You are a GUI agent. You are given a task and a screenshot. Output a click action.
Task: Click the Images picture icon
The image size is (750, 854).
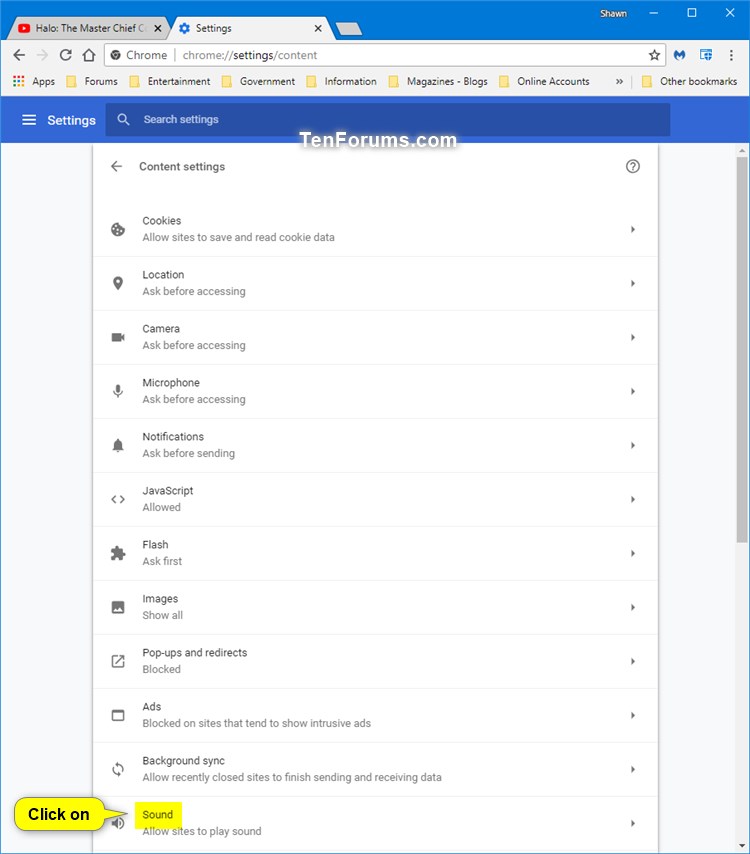coord(118,607)
